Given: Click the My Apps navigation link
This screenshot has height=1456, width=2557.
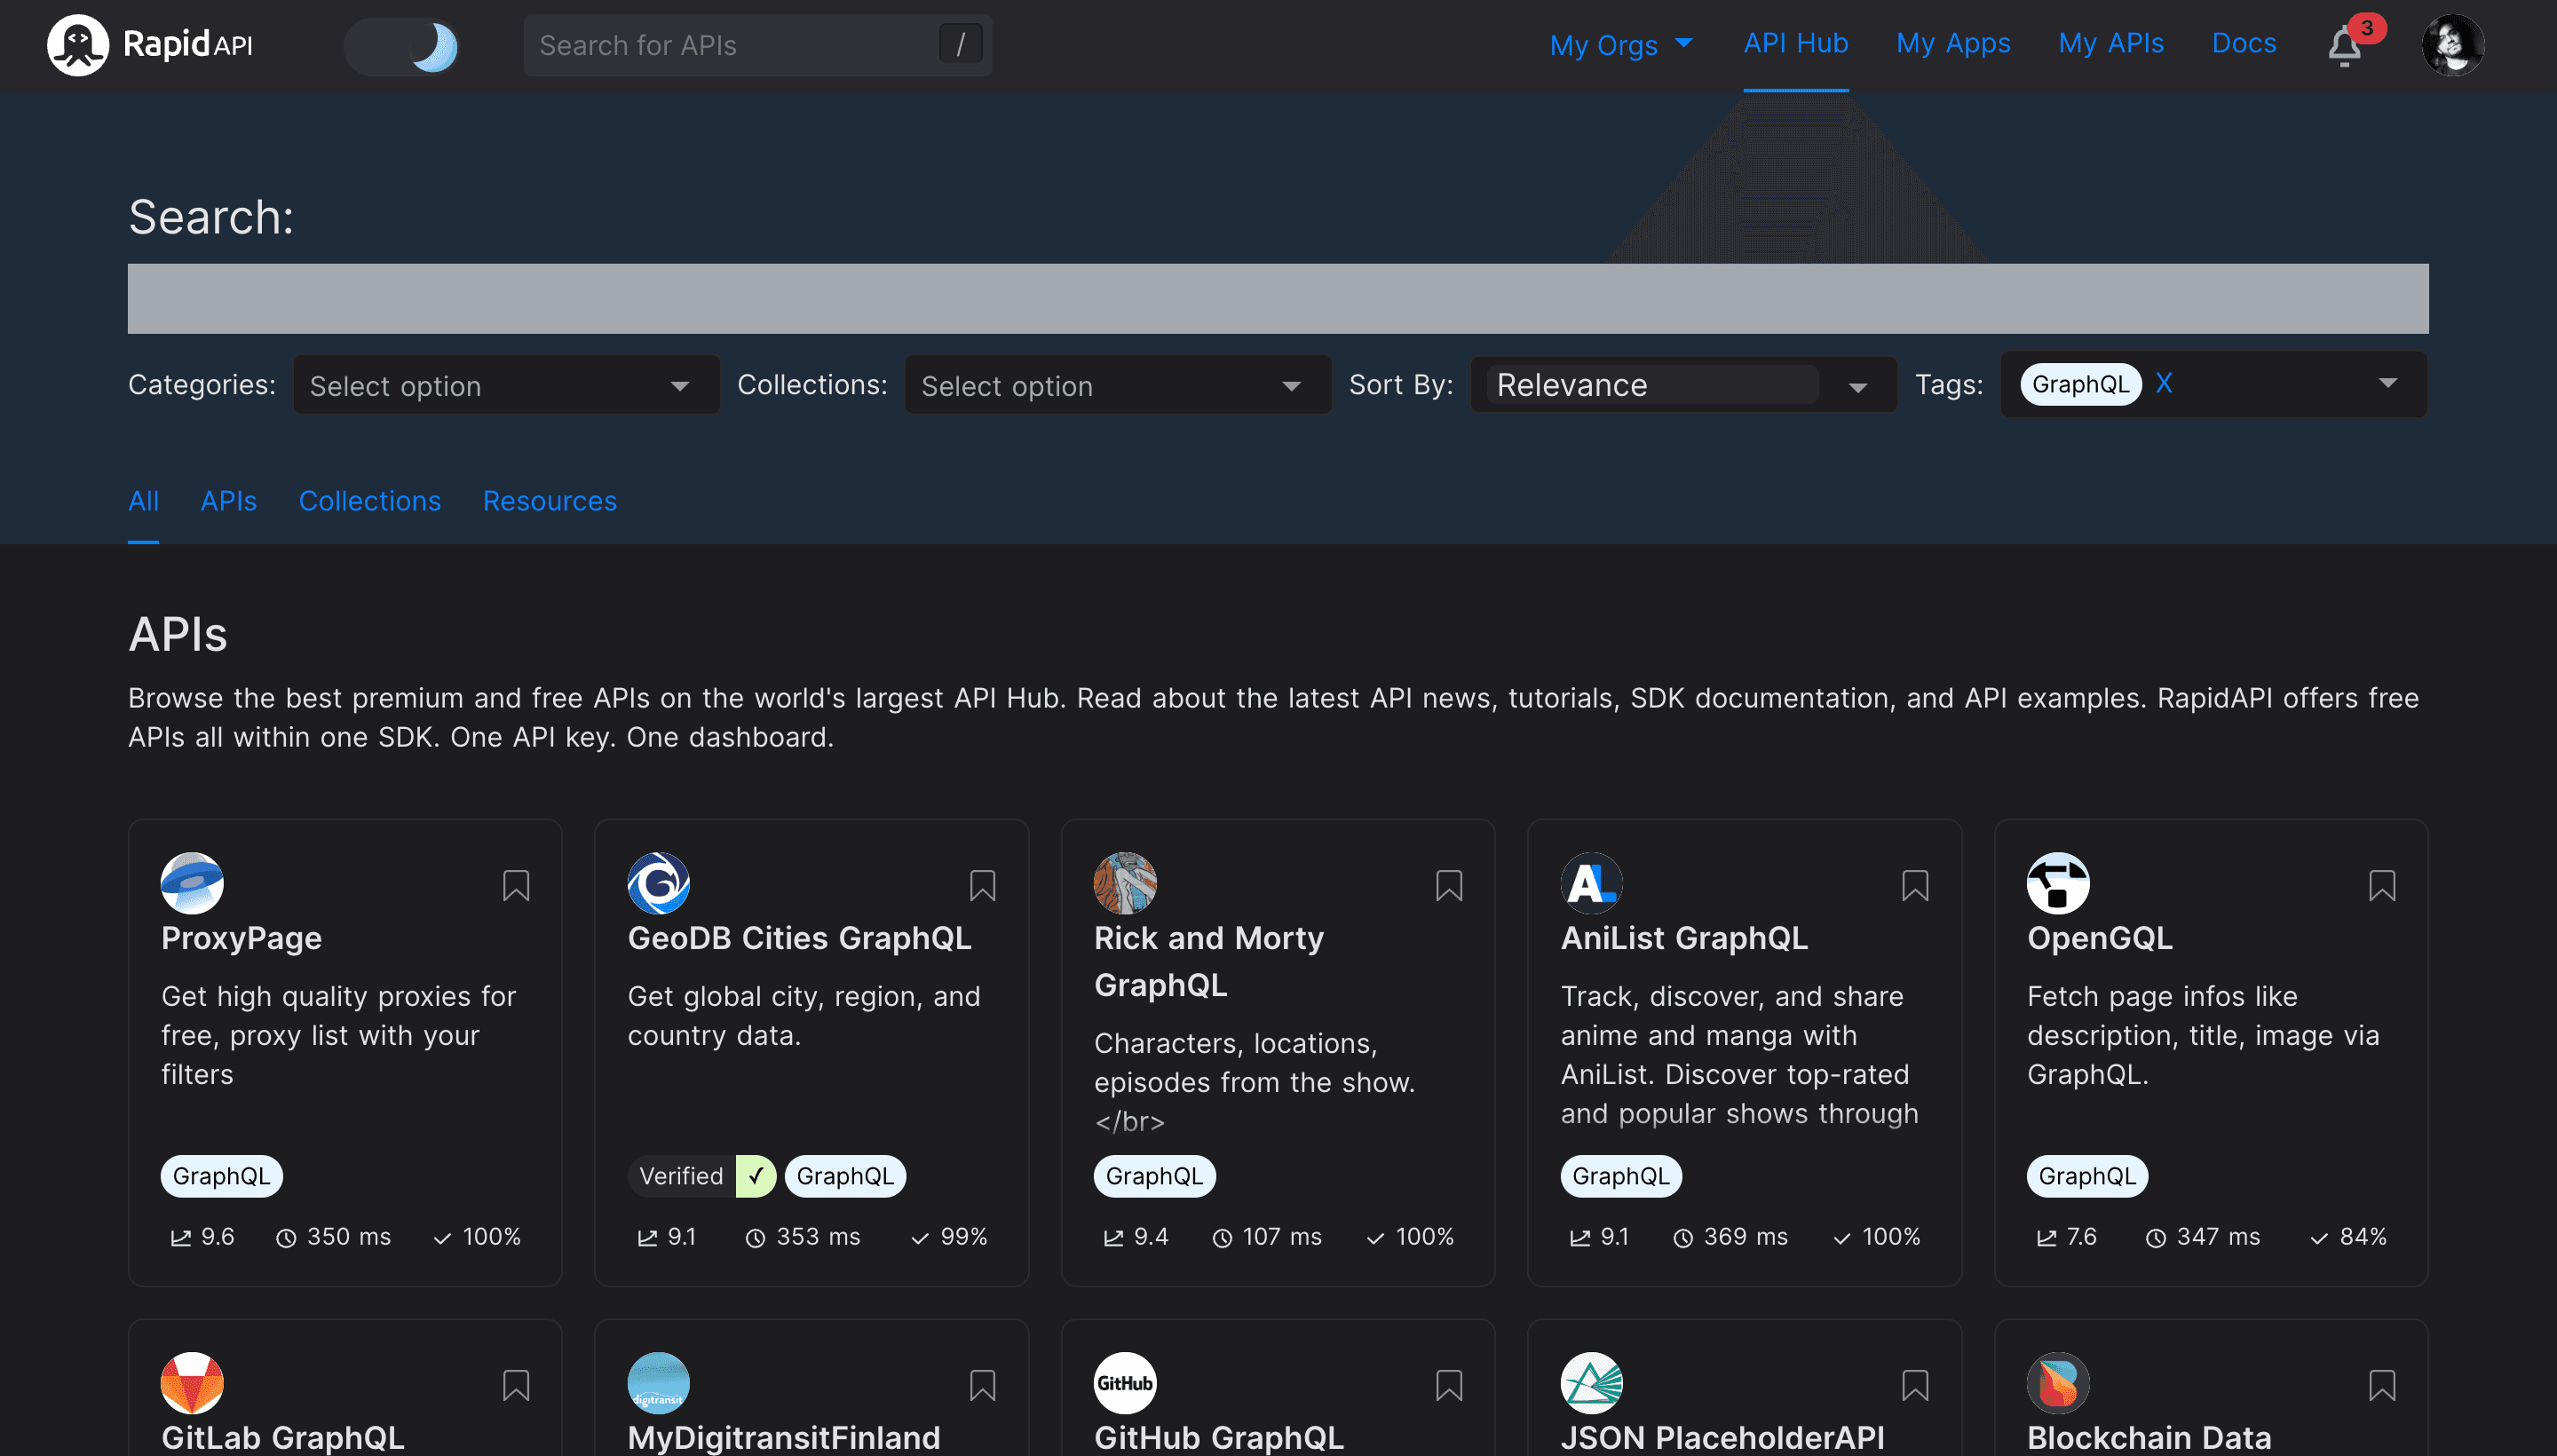Looking at the screenshot, I should (x=1953, y=42).
